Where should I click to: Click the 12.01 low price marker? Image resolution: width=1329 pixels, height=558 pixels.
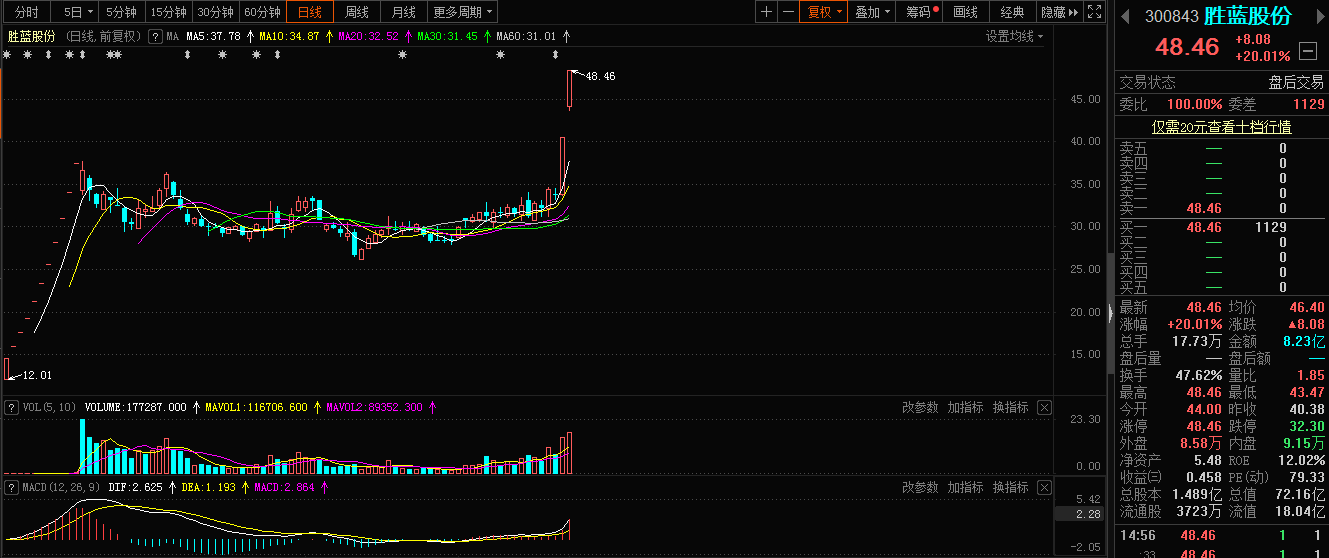[x=36, y=375]
